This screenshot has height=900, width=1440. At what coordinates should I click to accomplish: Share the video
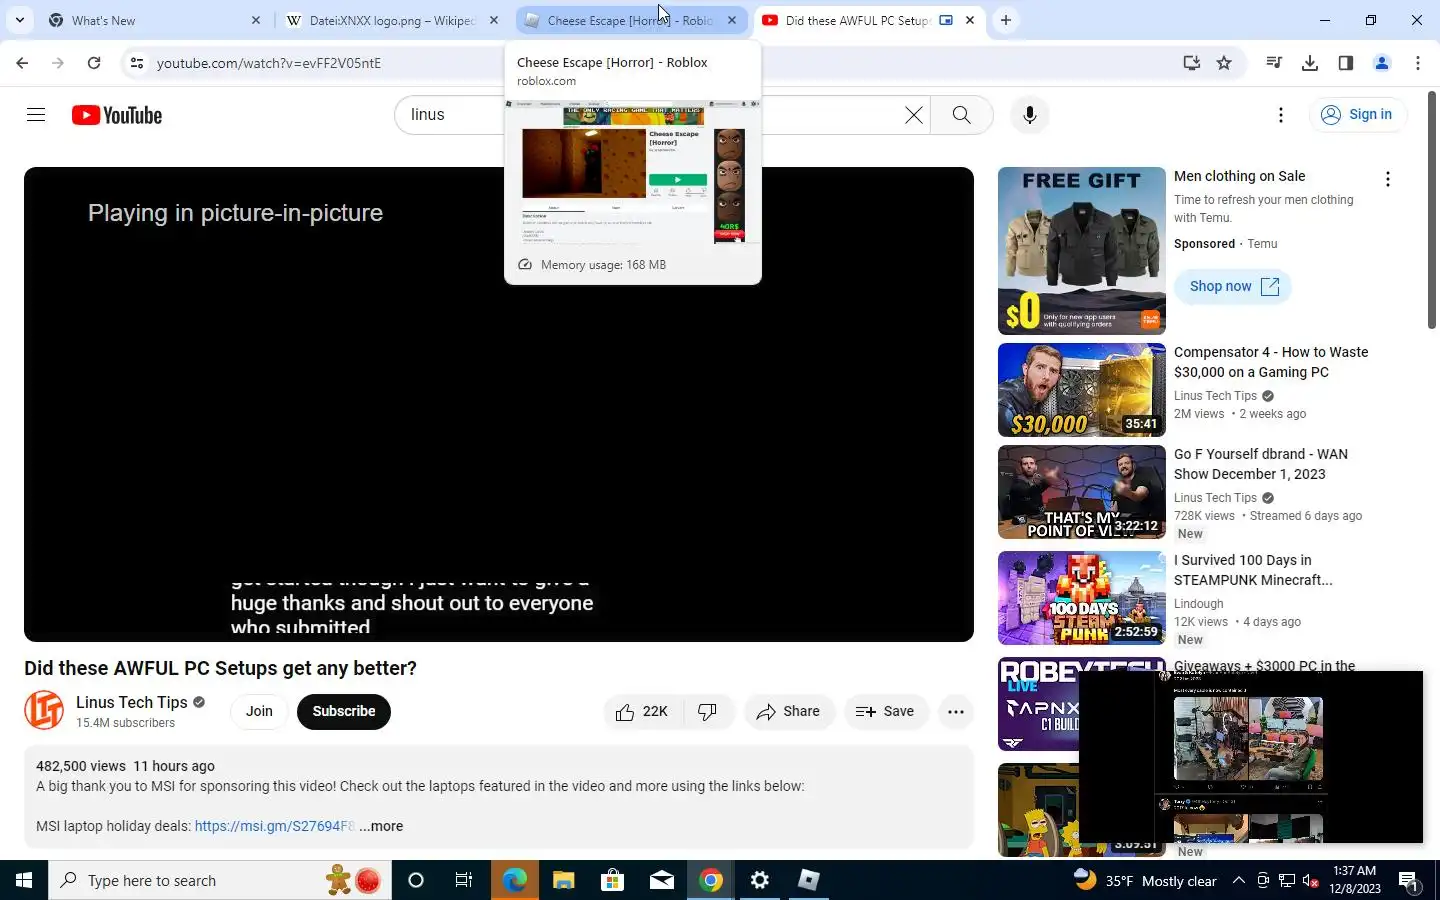pyautogui.click(x=789, y=711)
